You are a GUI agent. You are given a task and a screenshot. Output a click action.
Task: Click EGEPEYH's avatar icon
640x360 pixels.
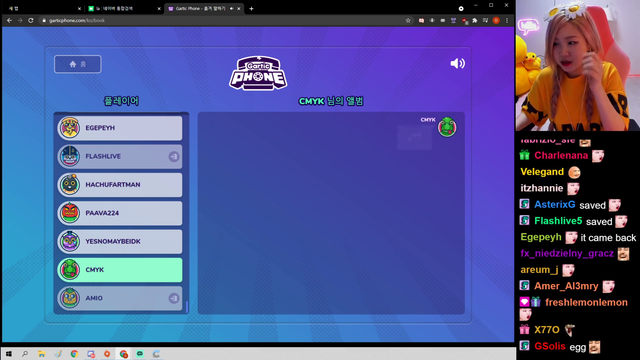pyautogui.click(x=70, y=128)
